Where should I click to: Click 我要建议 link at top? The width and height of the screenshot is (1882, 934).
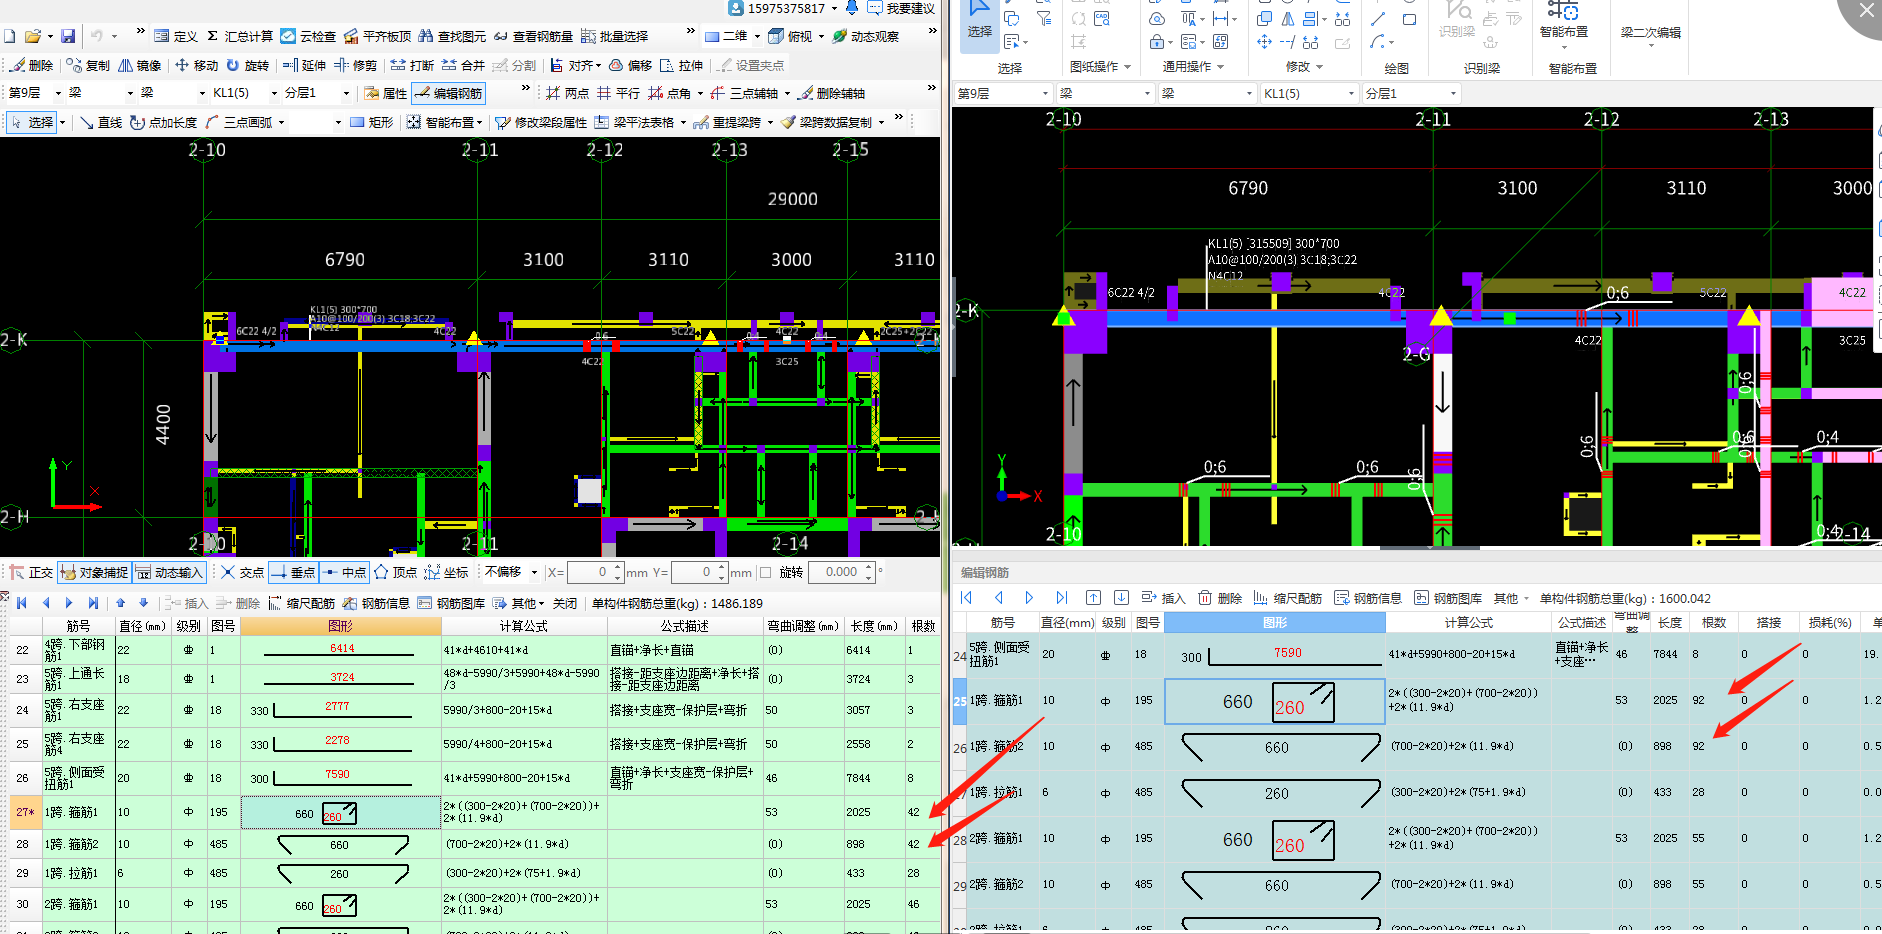(901, 8)
